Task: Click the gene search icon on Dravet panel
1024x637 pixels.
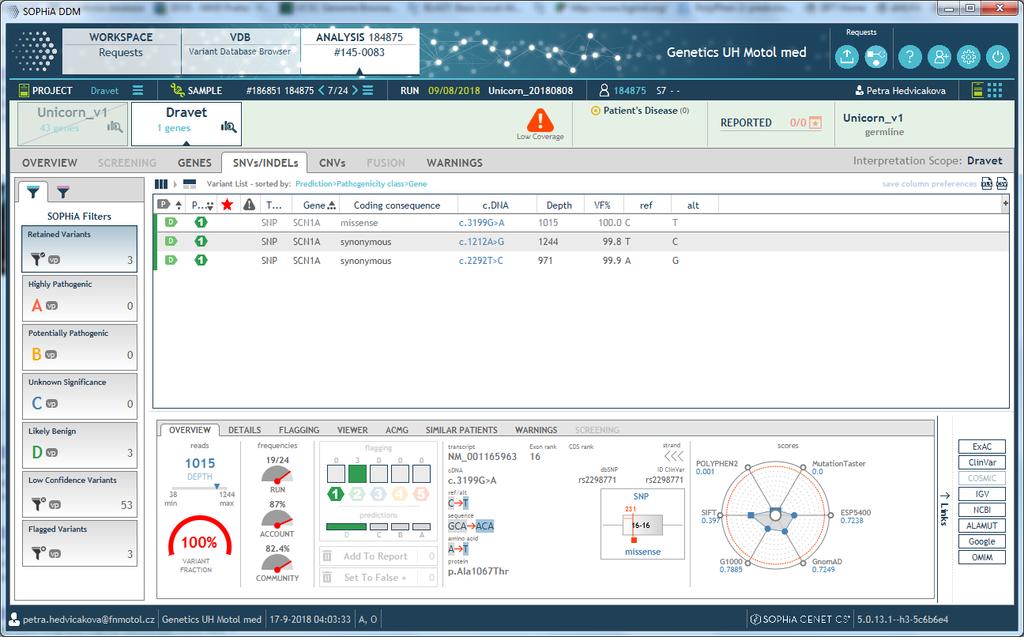Action: point(228,127)
